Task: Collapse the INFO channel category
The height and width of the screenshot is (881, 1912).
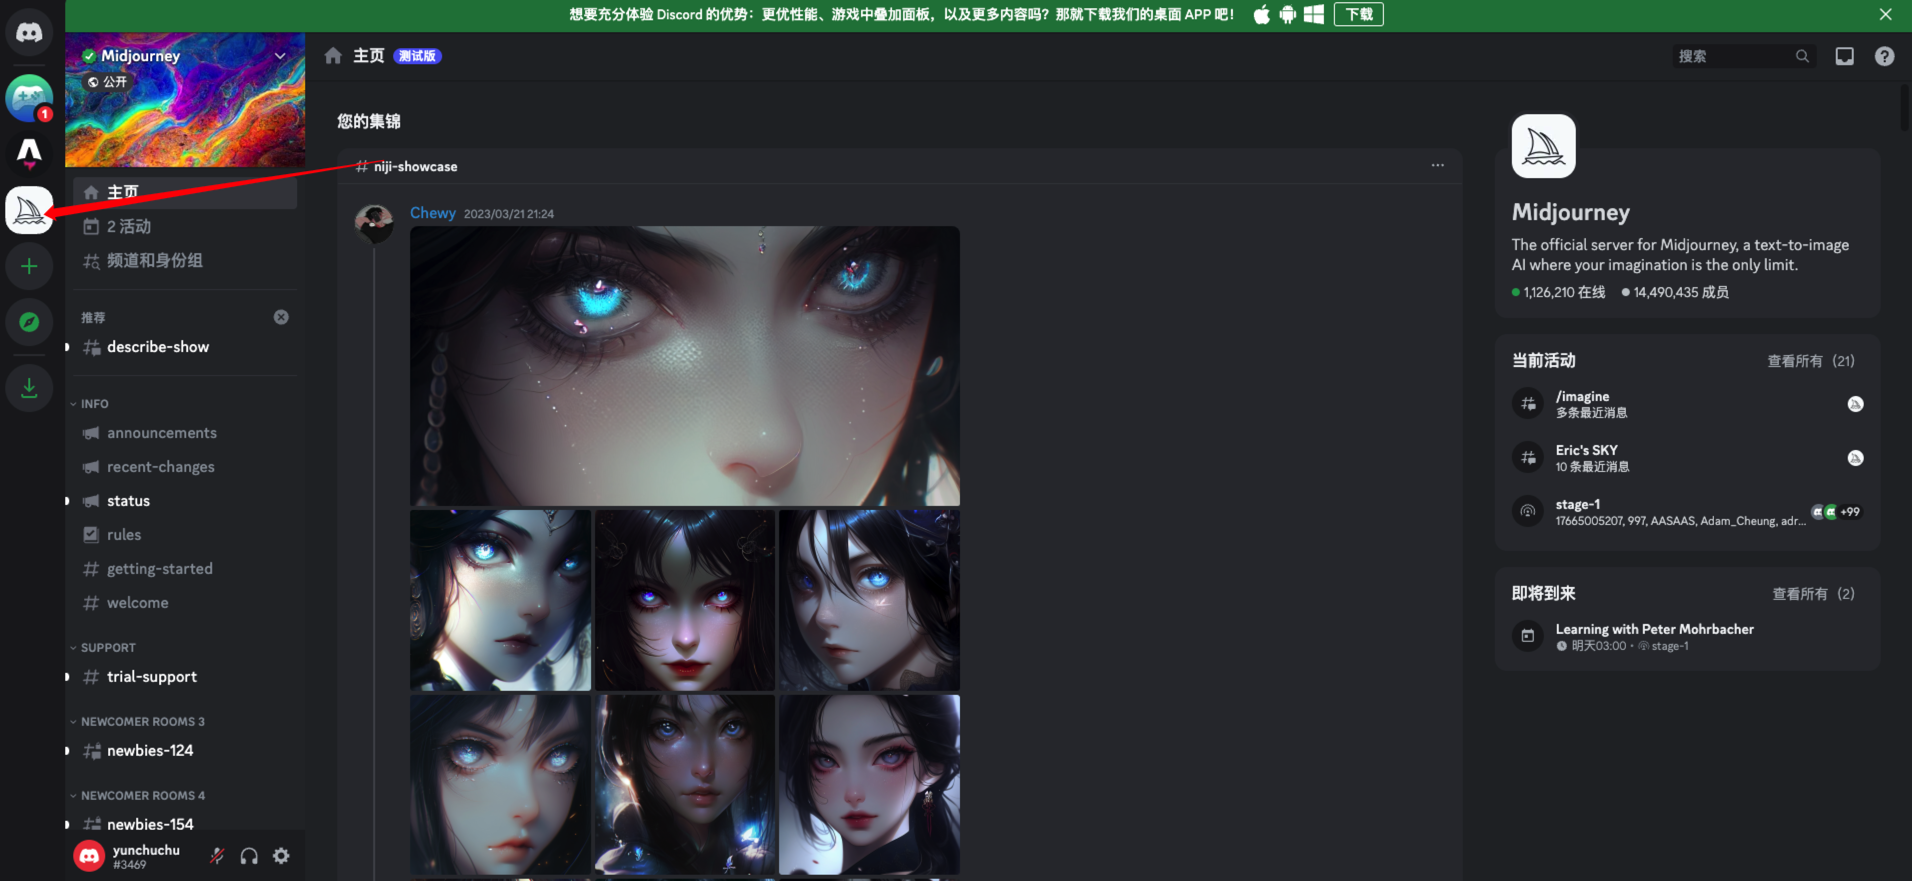Action: click(x=94, y=404)
